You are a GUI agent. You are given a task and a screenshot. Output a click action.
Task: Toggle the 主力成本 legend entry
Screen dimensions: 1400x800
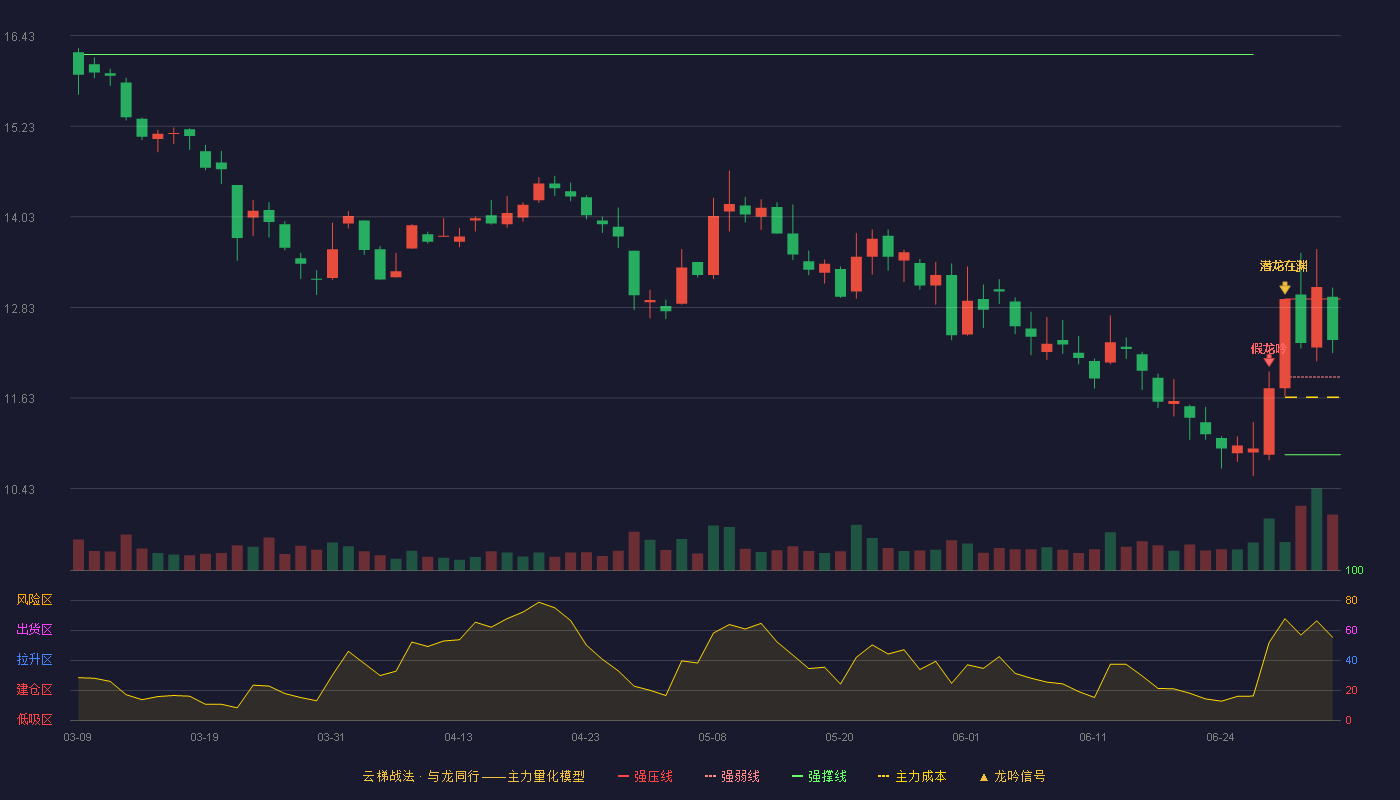pyautogui.click(x=912, y=776)
